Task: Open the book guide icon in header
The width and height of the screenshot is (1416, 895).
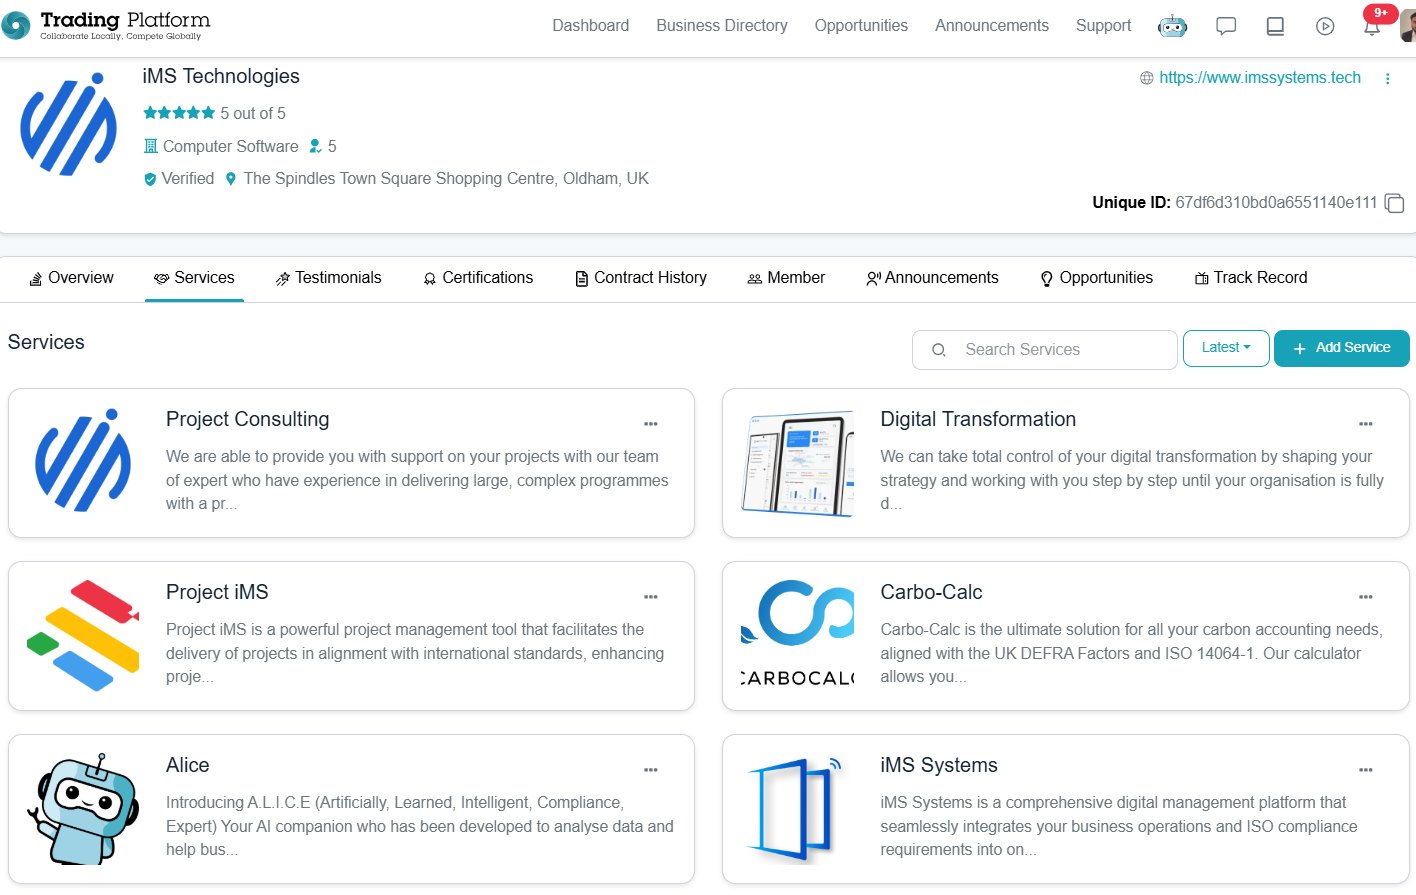Action: pos(1275,27)
